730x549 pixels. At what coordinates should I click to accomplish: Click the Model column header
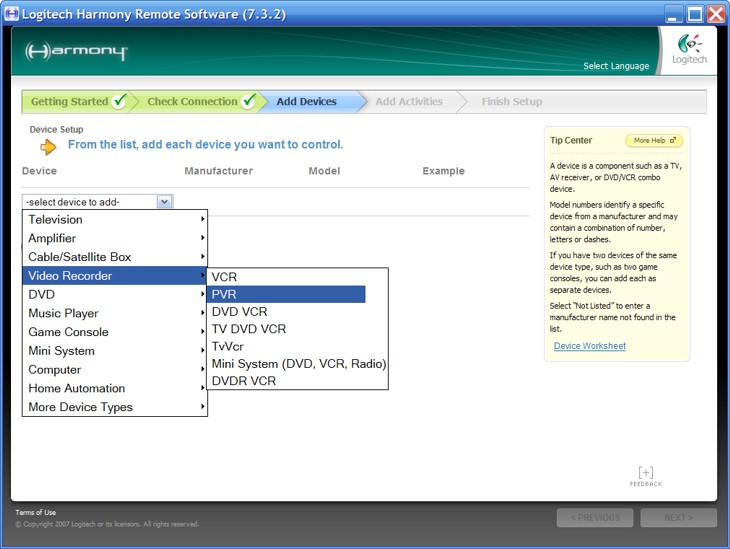(x=324, y=171)
